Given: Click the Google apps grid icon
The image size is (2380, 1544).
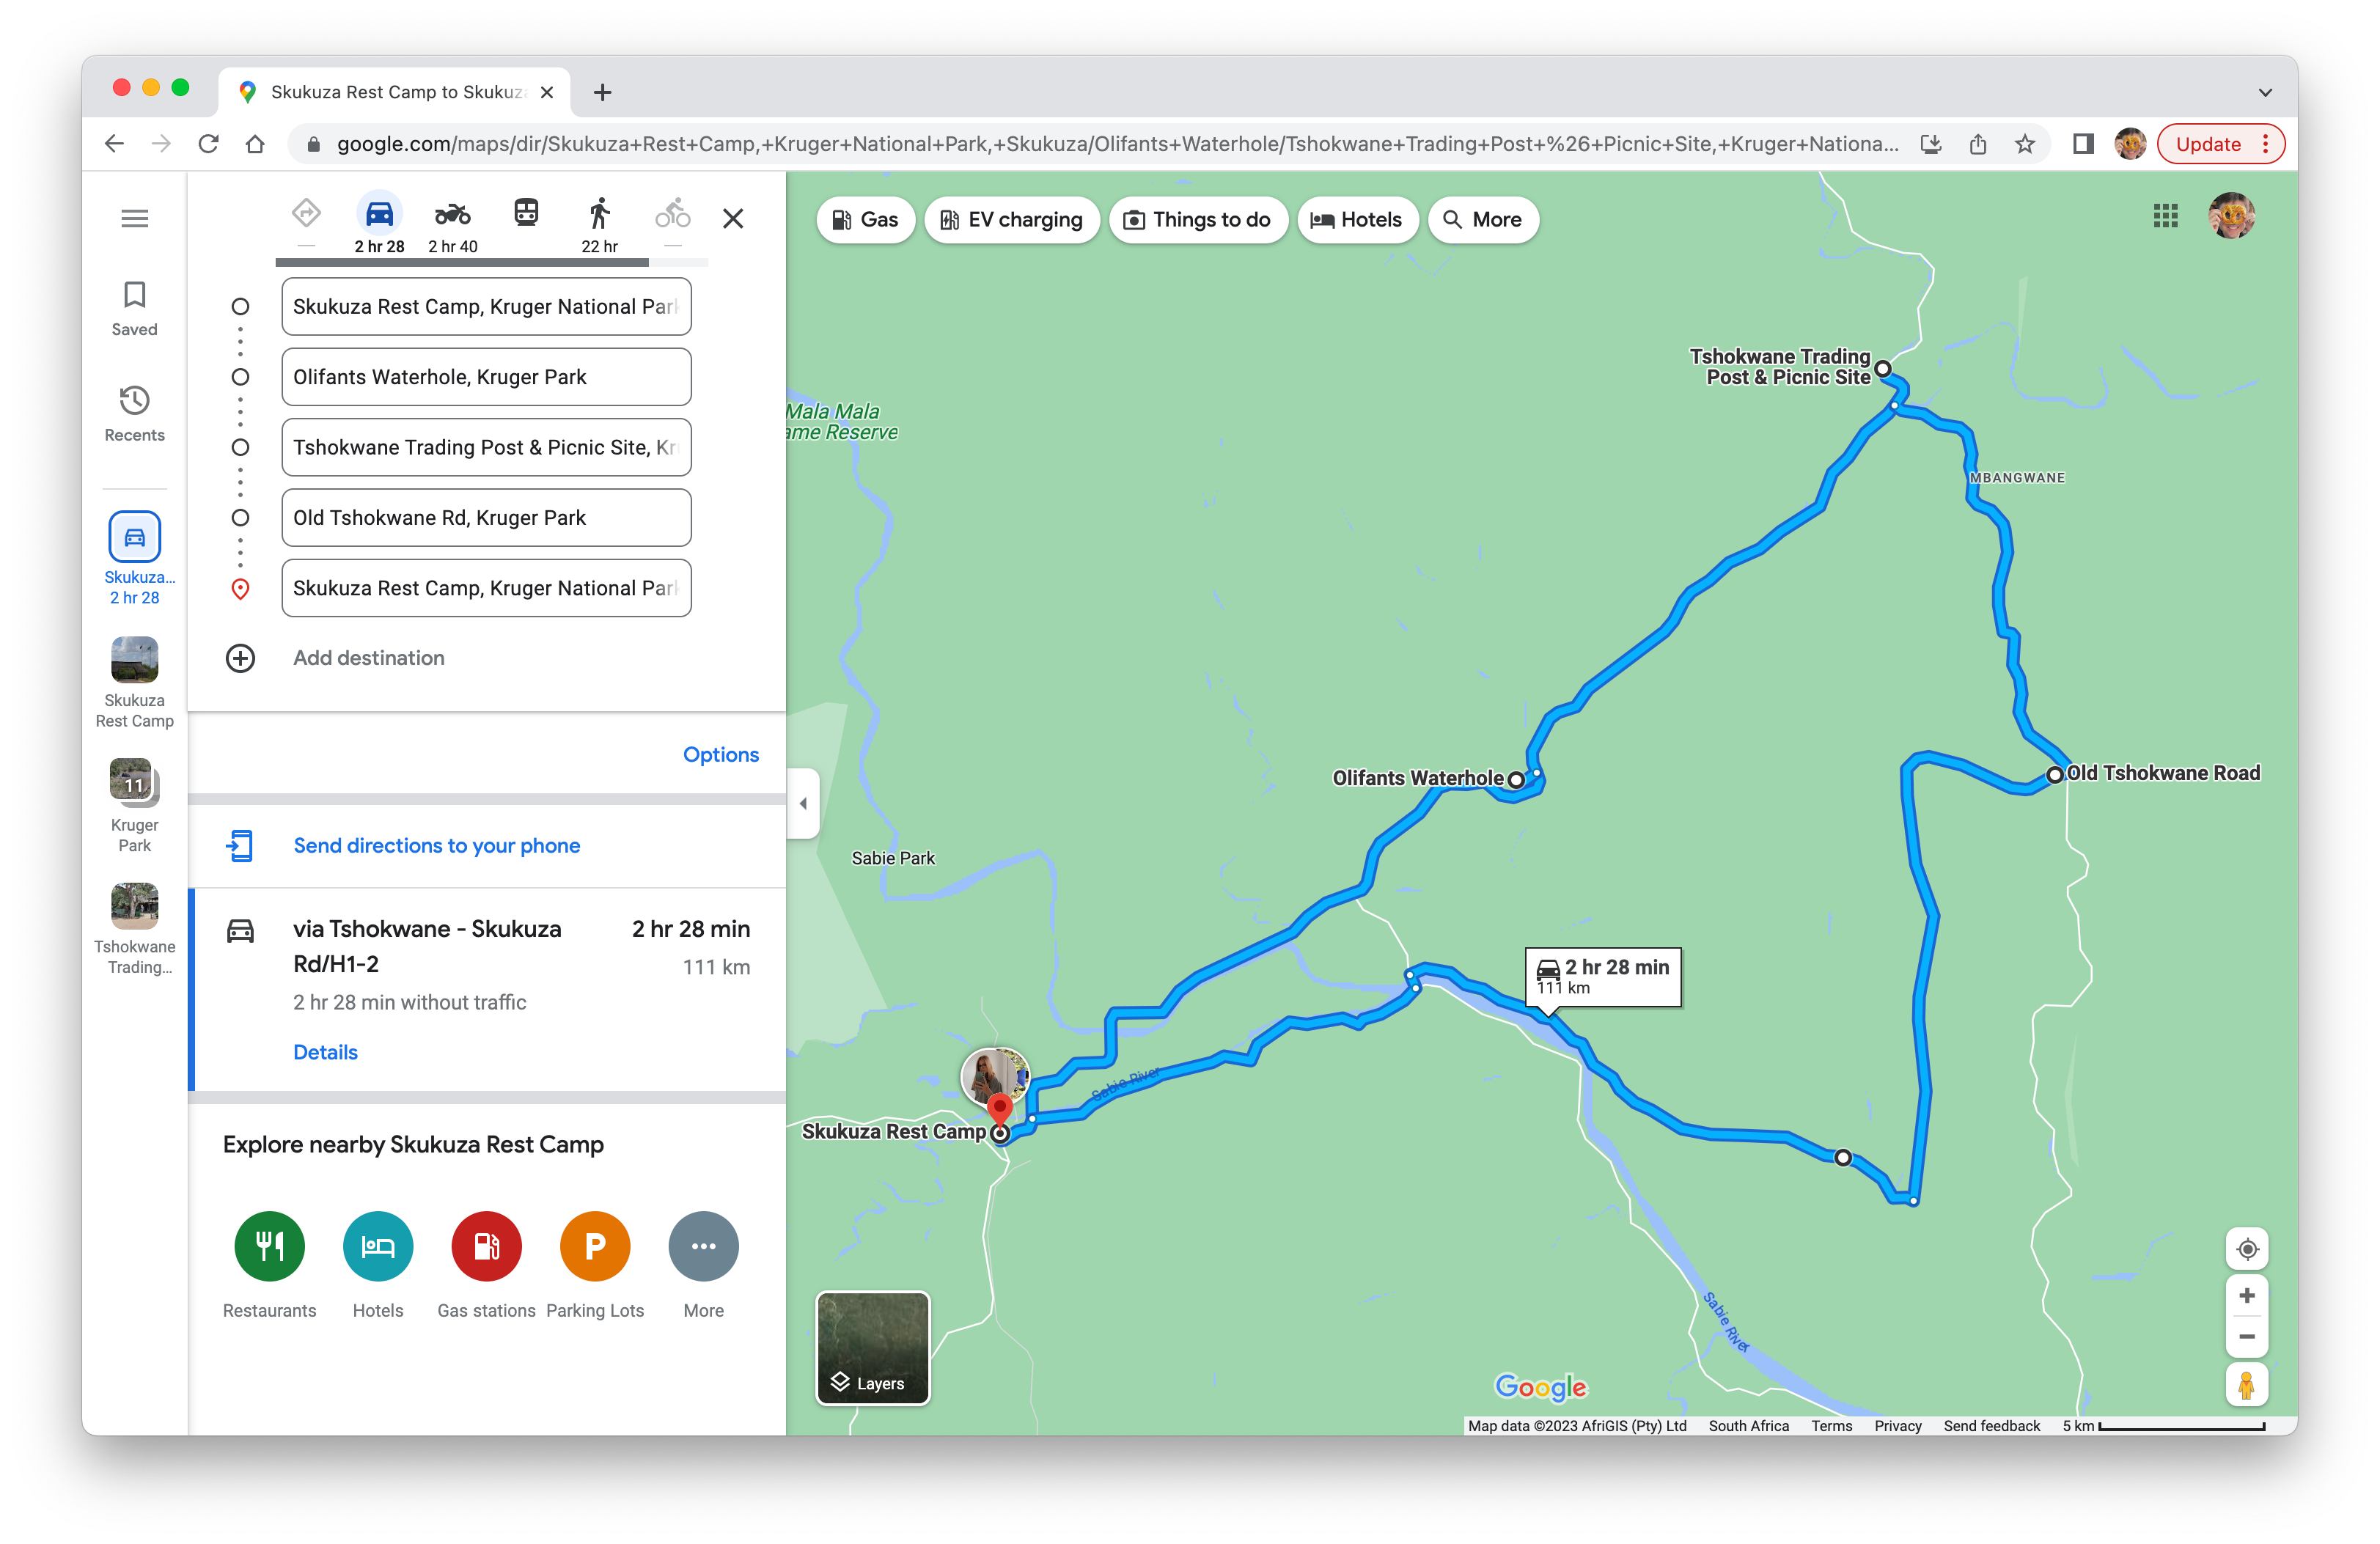Looking at the screenshot, I should click(x=2165, y=216).
